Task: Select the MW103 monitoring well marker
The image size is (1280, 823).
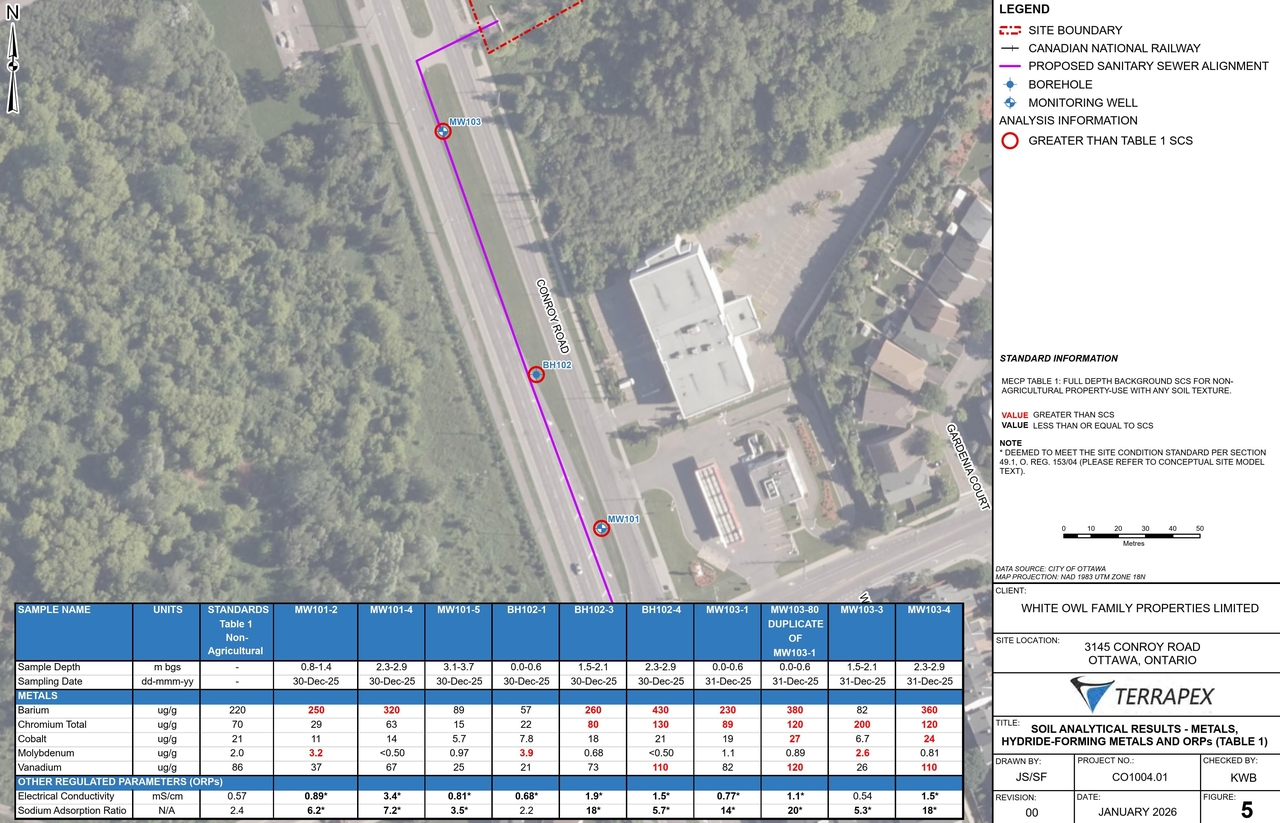Action: click(441, 131)
